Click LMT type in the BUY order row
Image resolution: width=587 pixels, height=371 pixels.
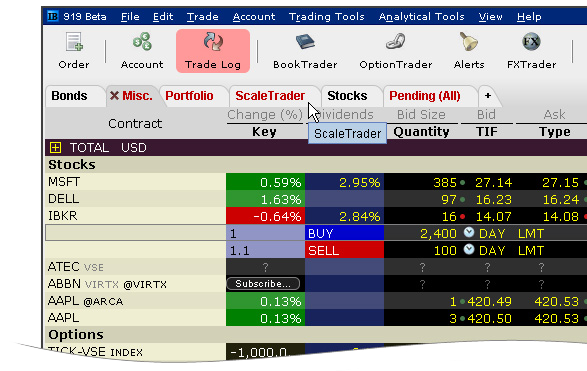pos(531,234)
